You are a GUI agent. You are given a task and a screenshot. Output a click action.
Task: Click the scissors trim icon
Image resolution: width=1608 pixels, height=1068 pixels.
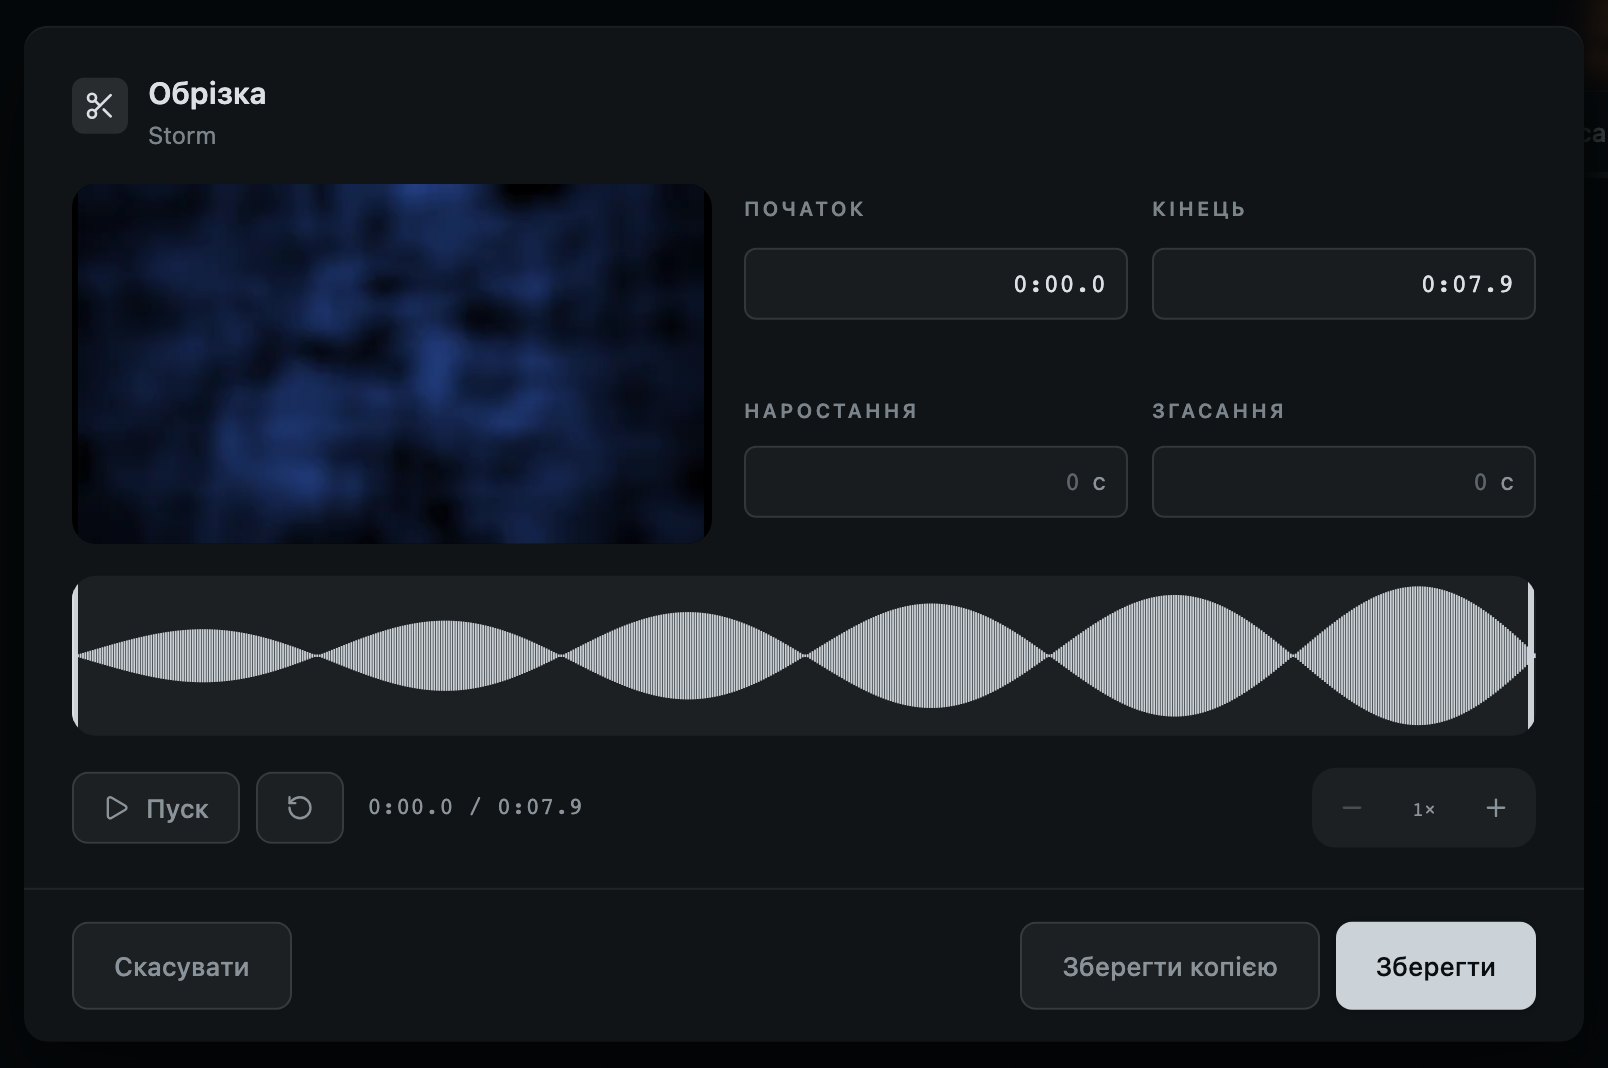click(x=100, y=106)
